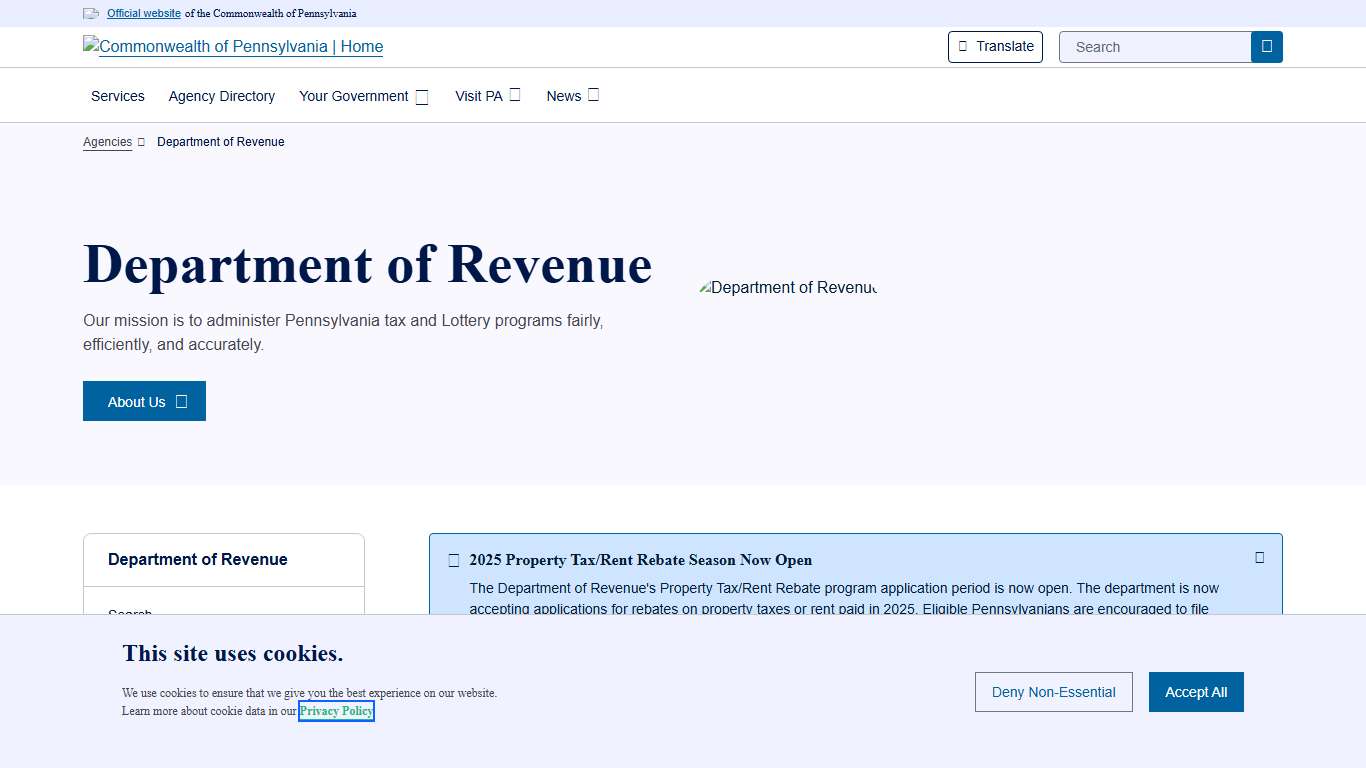Open the Official website link
The image size is (1366, 768).
pos(143,13)
